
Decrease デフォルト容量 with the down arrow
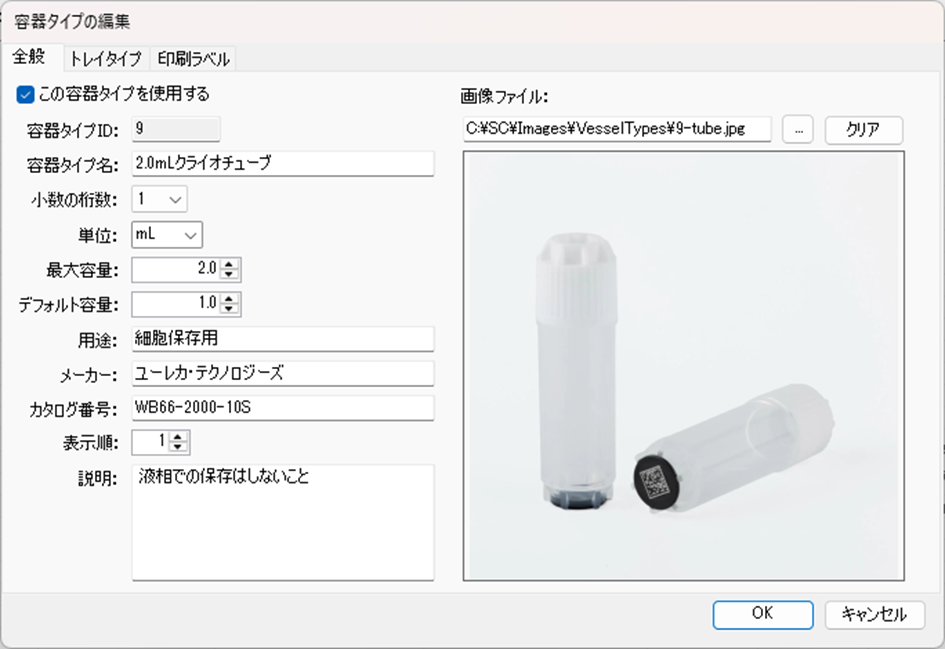(x=229, y=310)
